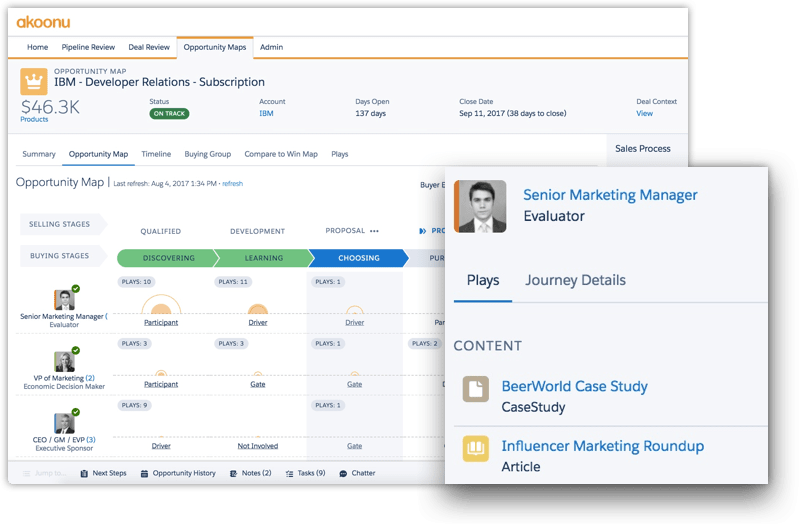Screen dimensions: 799x527
Task: Click the PLAYS: 10 badge
Action: coord(136,282)
